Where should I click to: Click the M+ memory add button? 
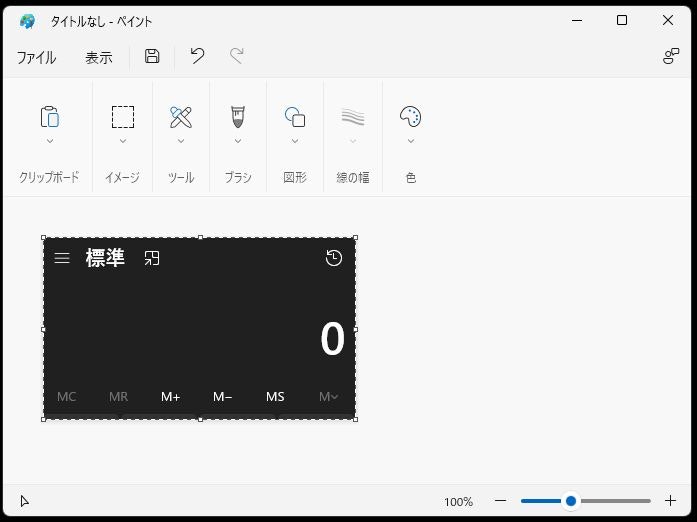171,396
